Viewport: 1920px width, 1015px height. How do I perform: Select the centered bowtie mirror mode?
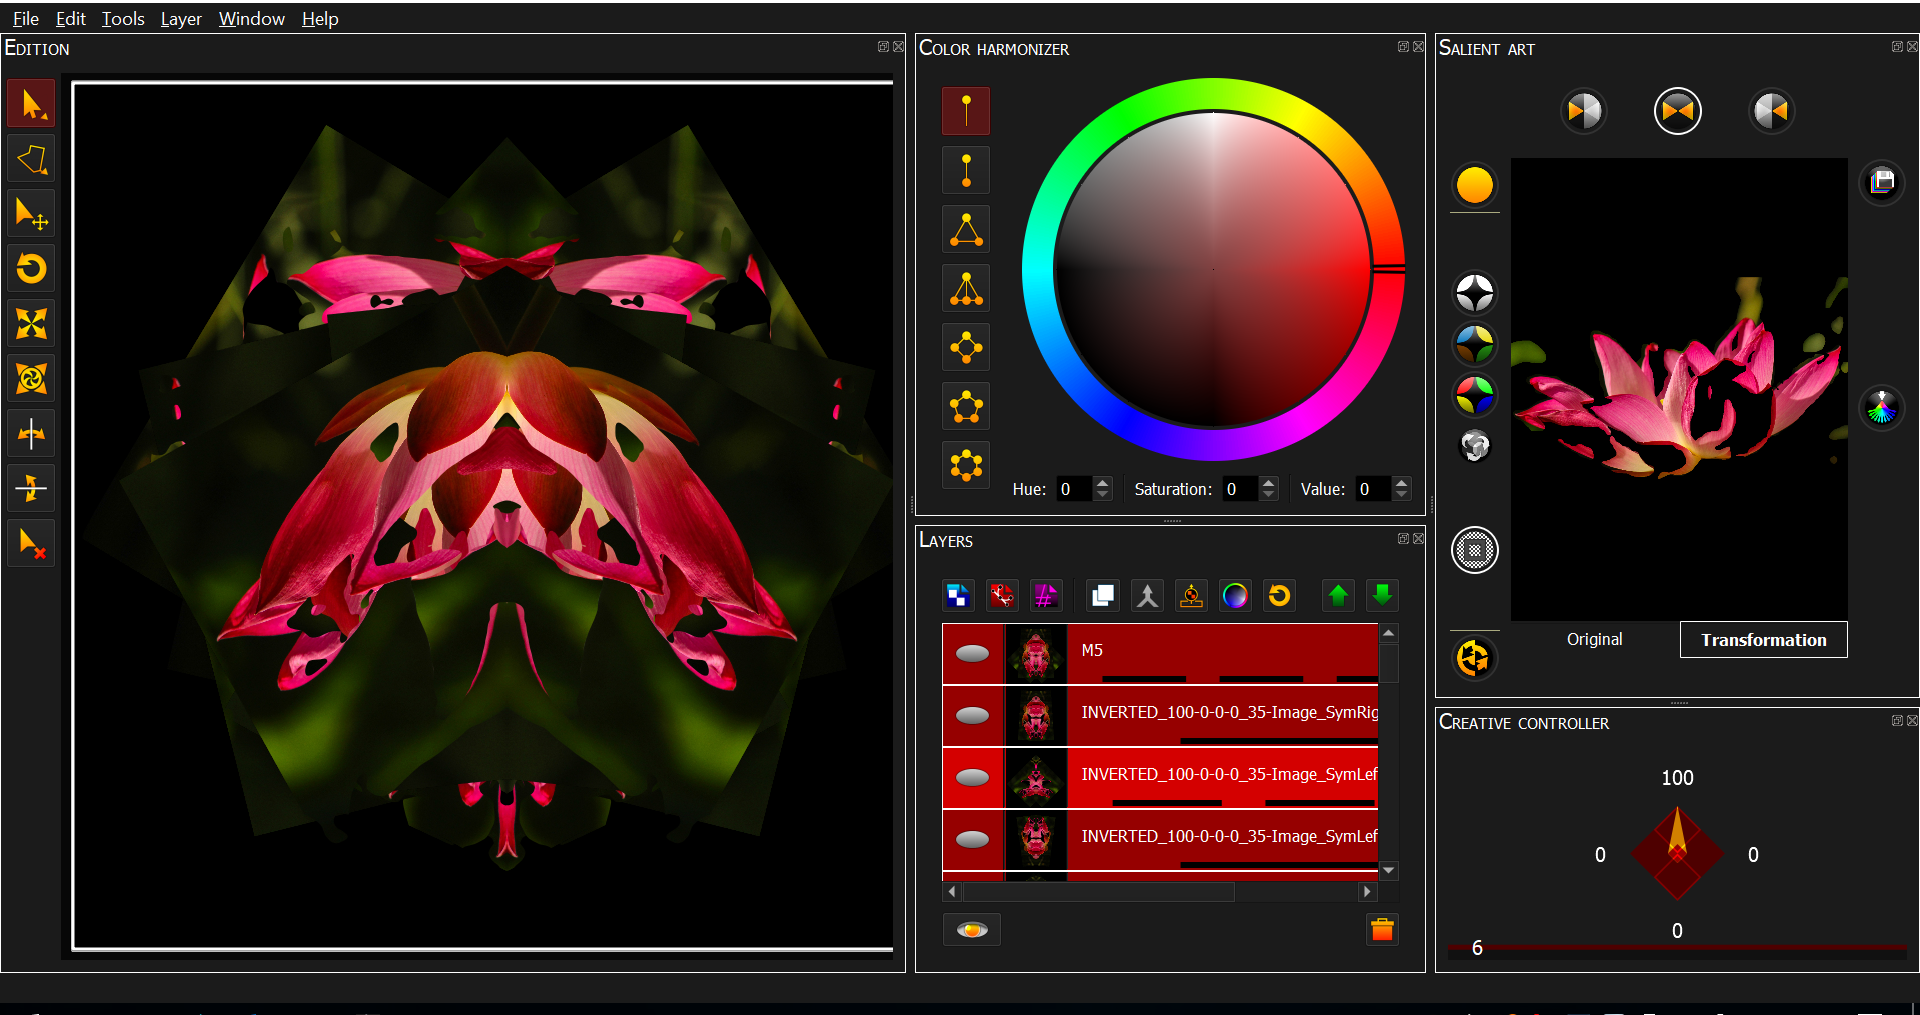click(x=1678, y=111)
